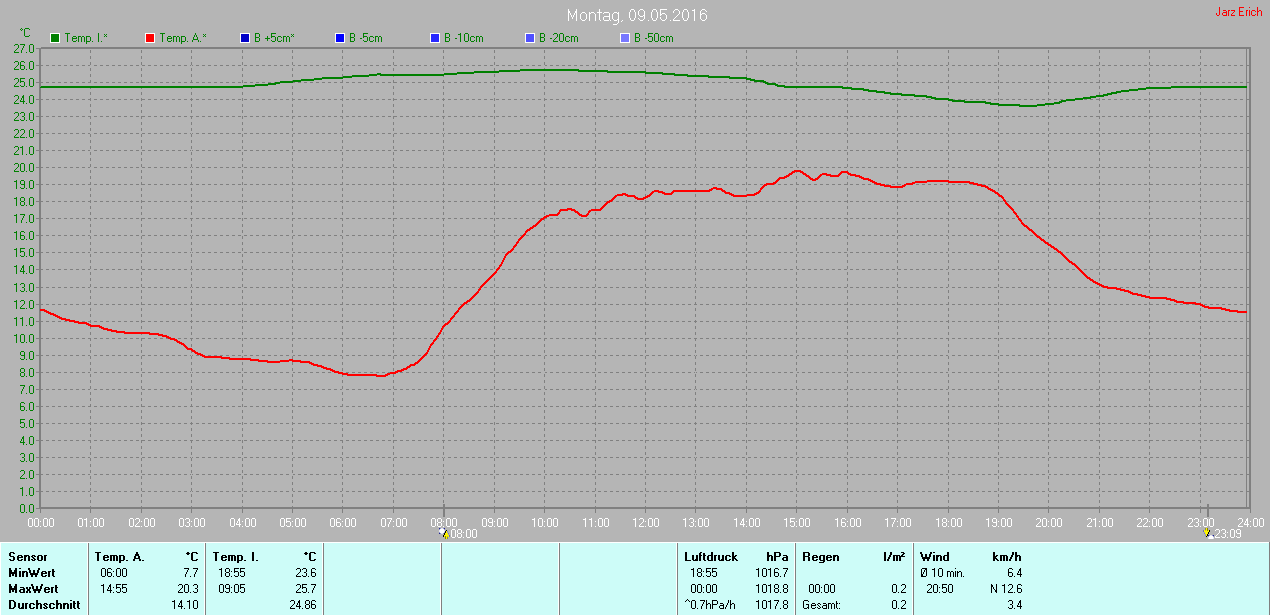Viewport: 1270px width, 615px height.
Task: Click the B +5cm legend square
Action: pos(245,38)
